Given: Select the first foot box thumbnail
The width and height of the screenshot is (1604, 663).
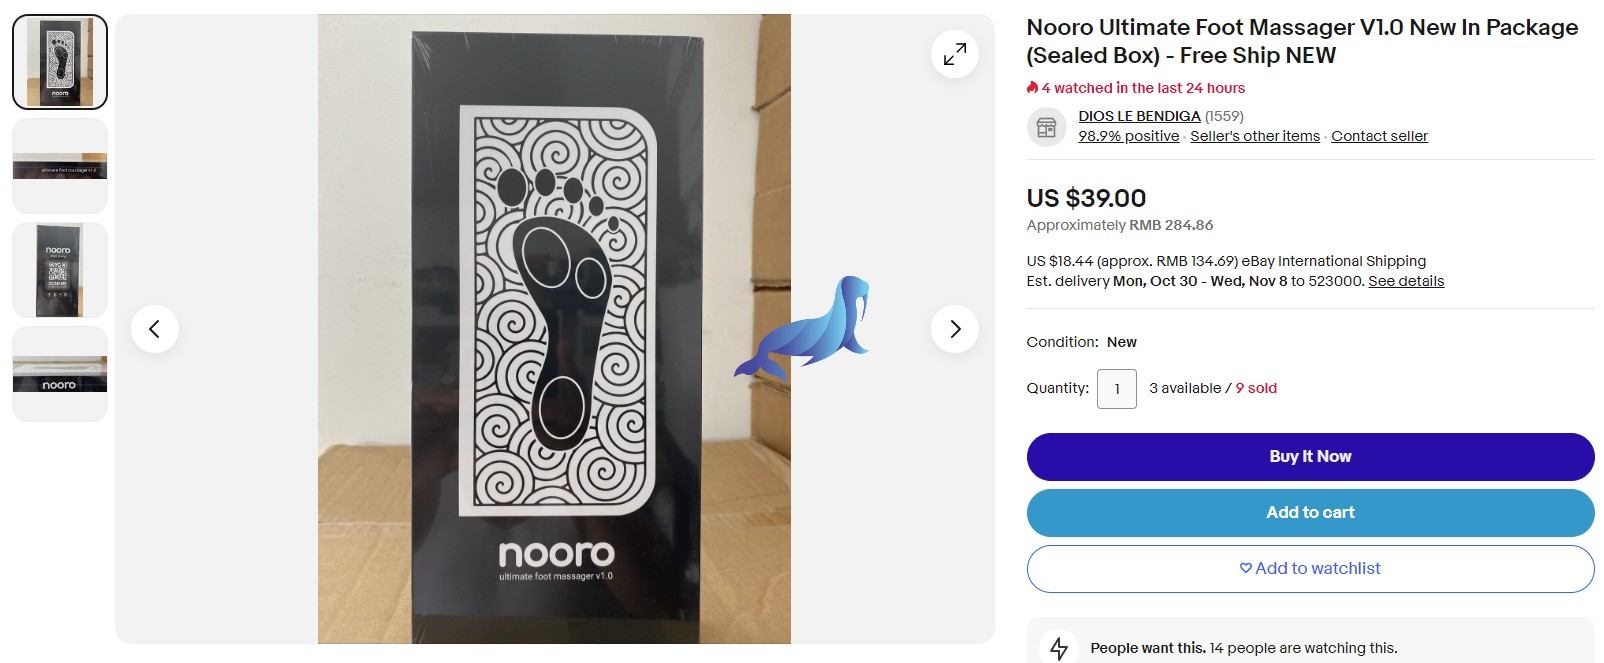Looking at the screenshot, I should (60, 62).
